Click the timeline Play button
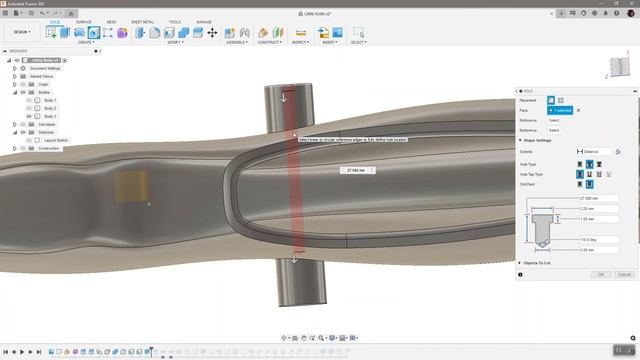 point(22,351)
